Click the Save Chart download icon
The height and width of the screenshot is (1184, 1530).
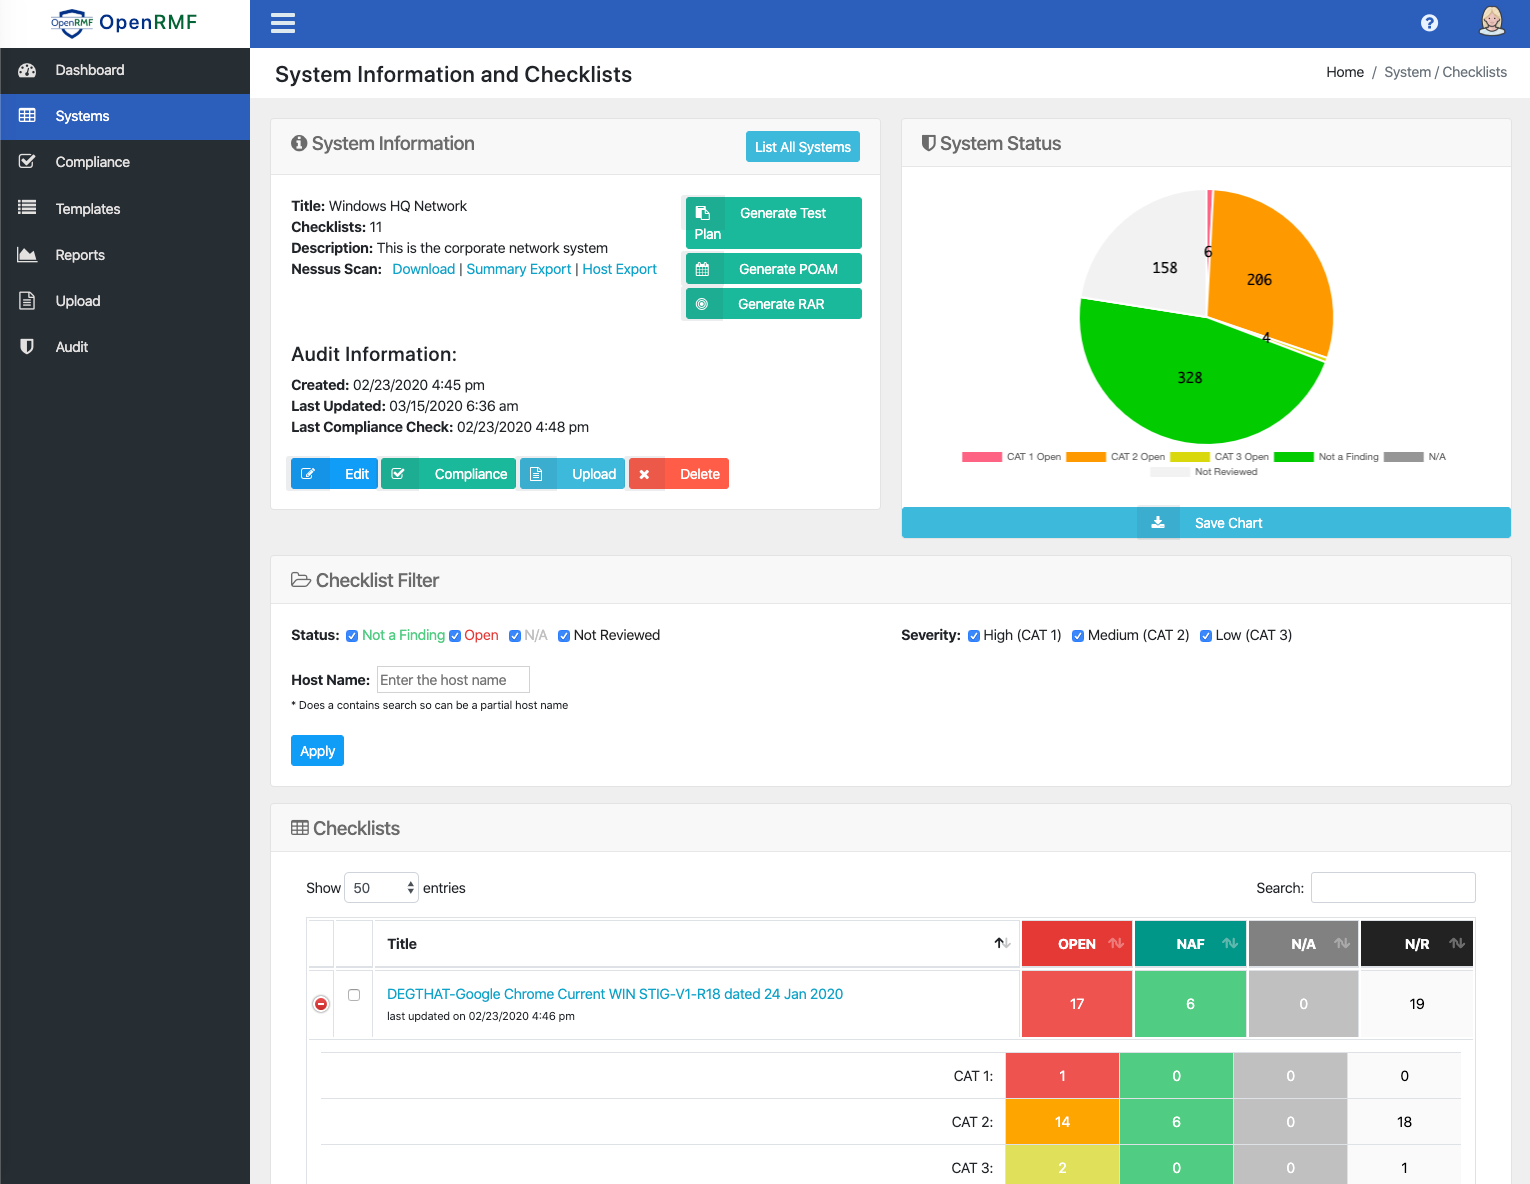click(x=1158, y=523)
